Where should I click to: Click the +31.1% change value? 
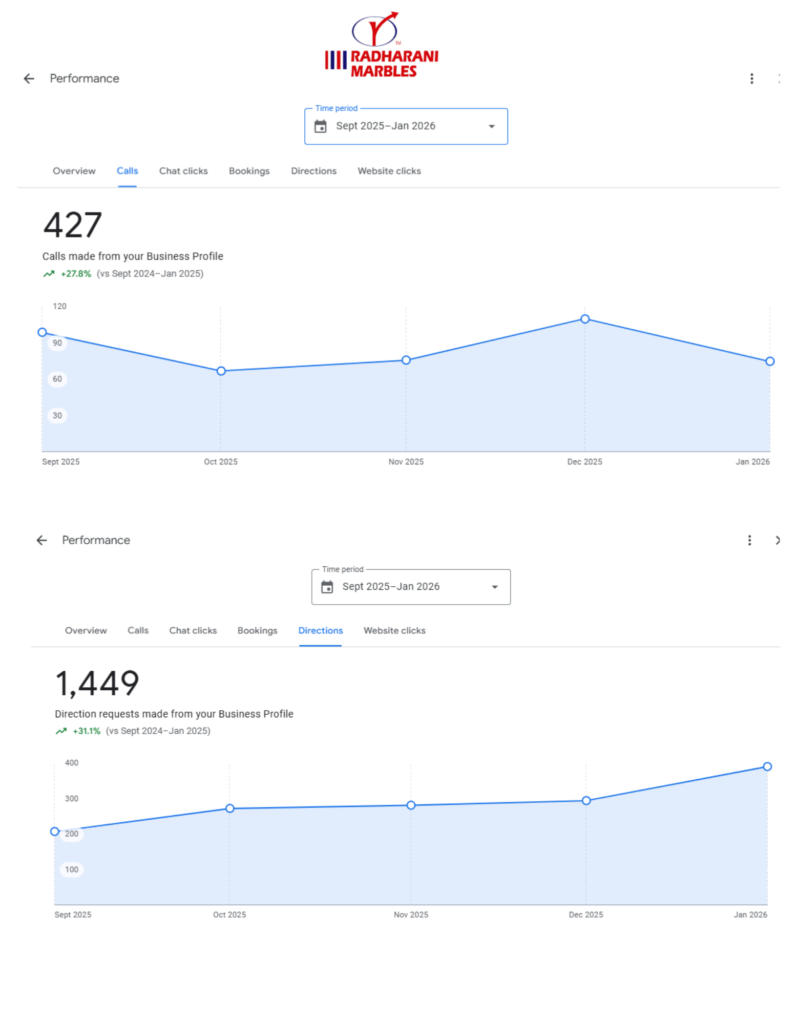point(87,731)
